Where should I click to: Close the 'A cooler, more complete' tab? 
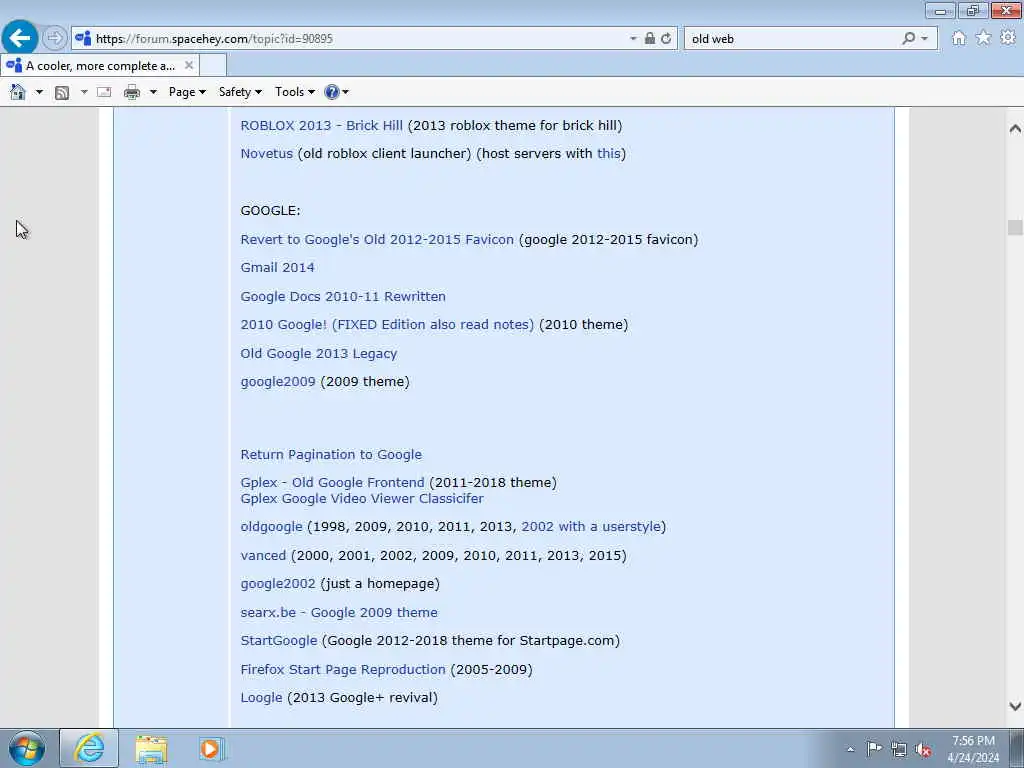[x=189, y=65]
